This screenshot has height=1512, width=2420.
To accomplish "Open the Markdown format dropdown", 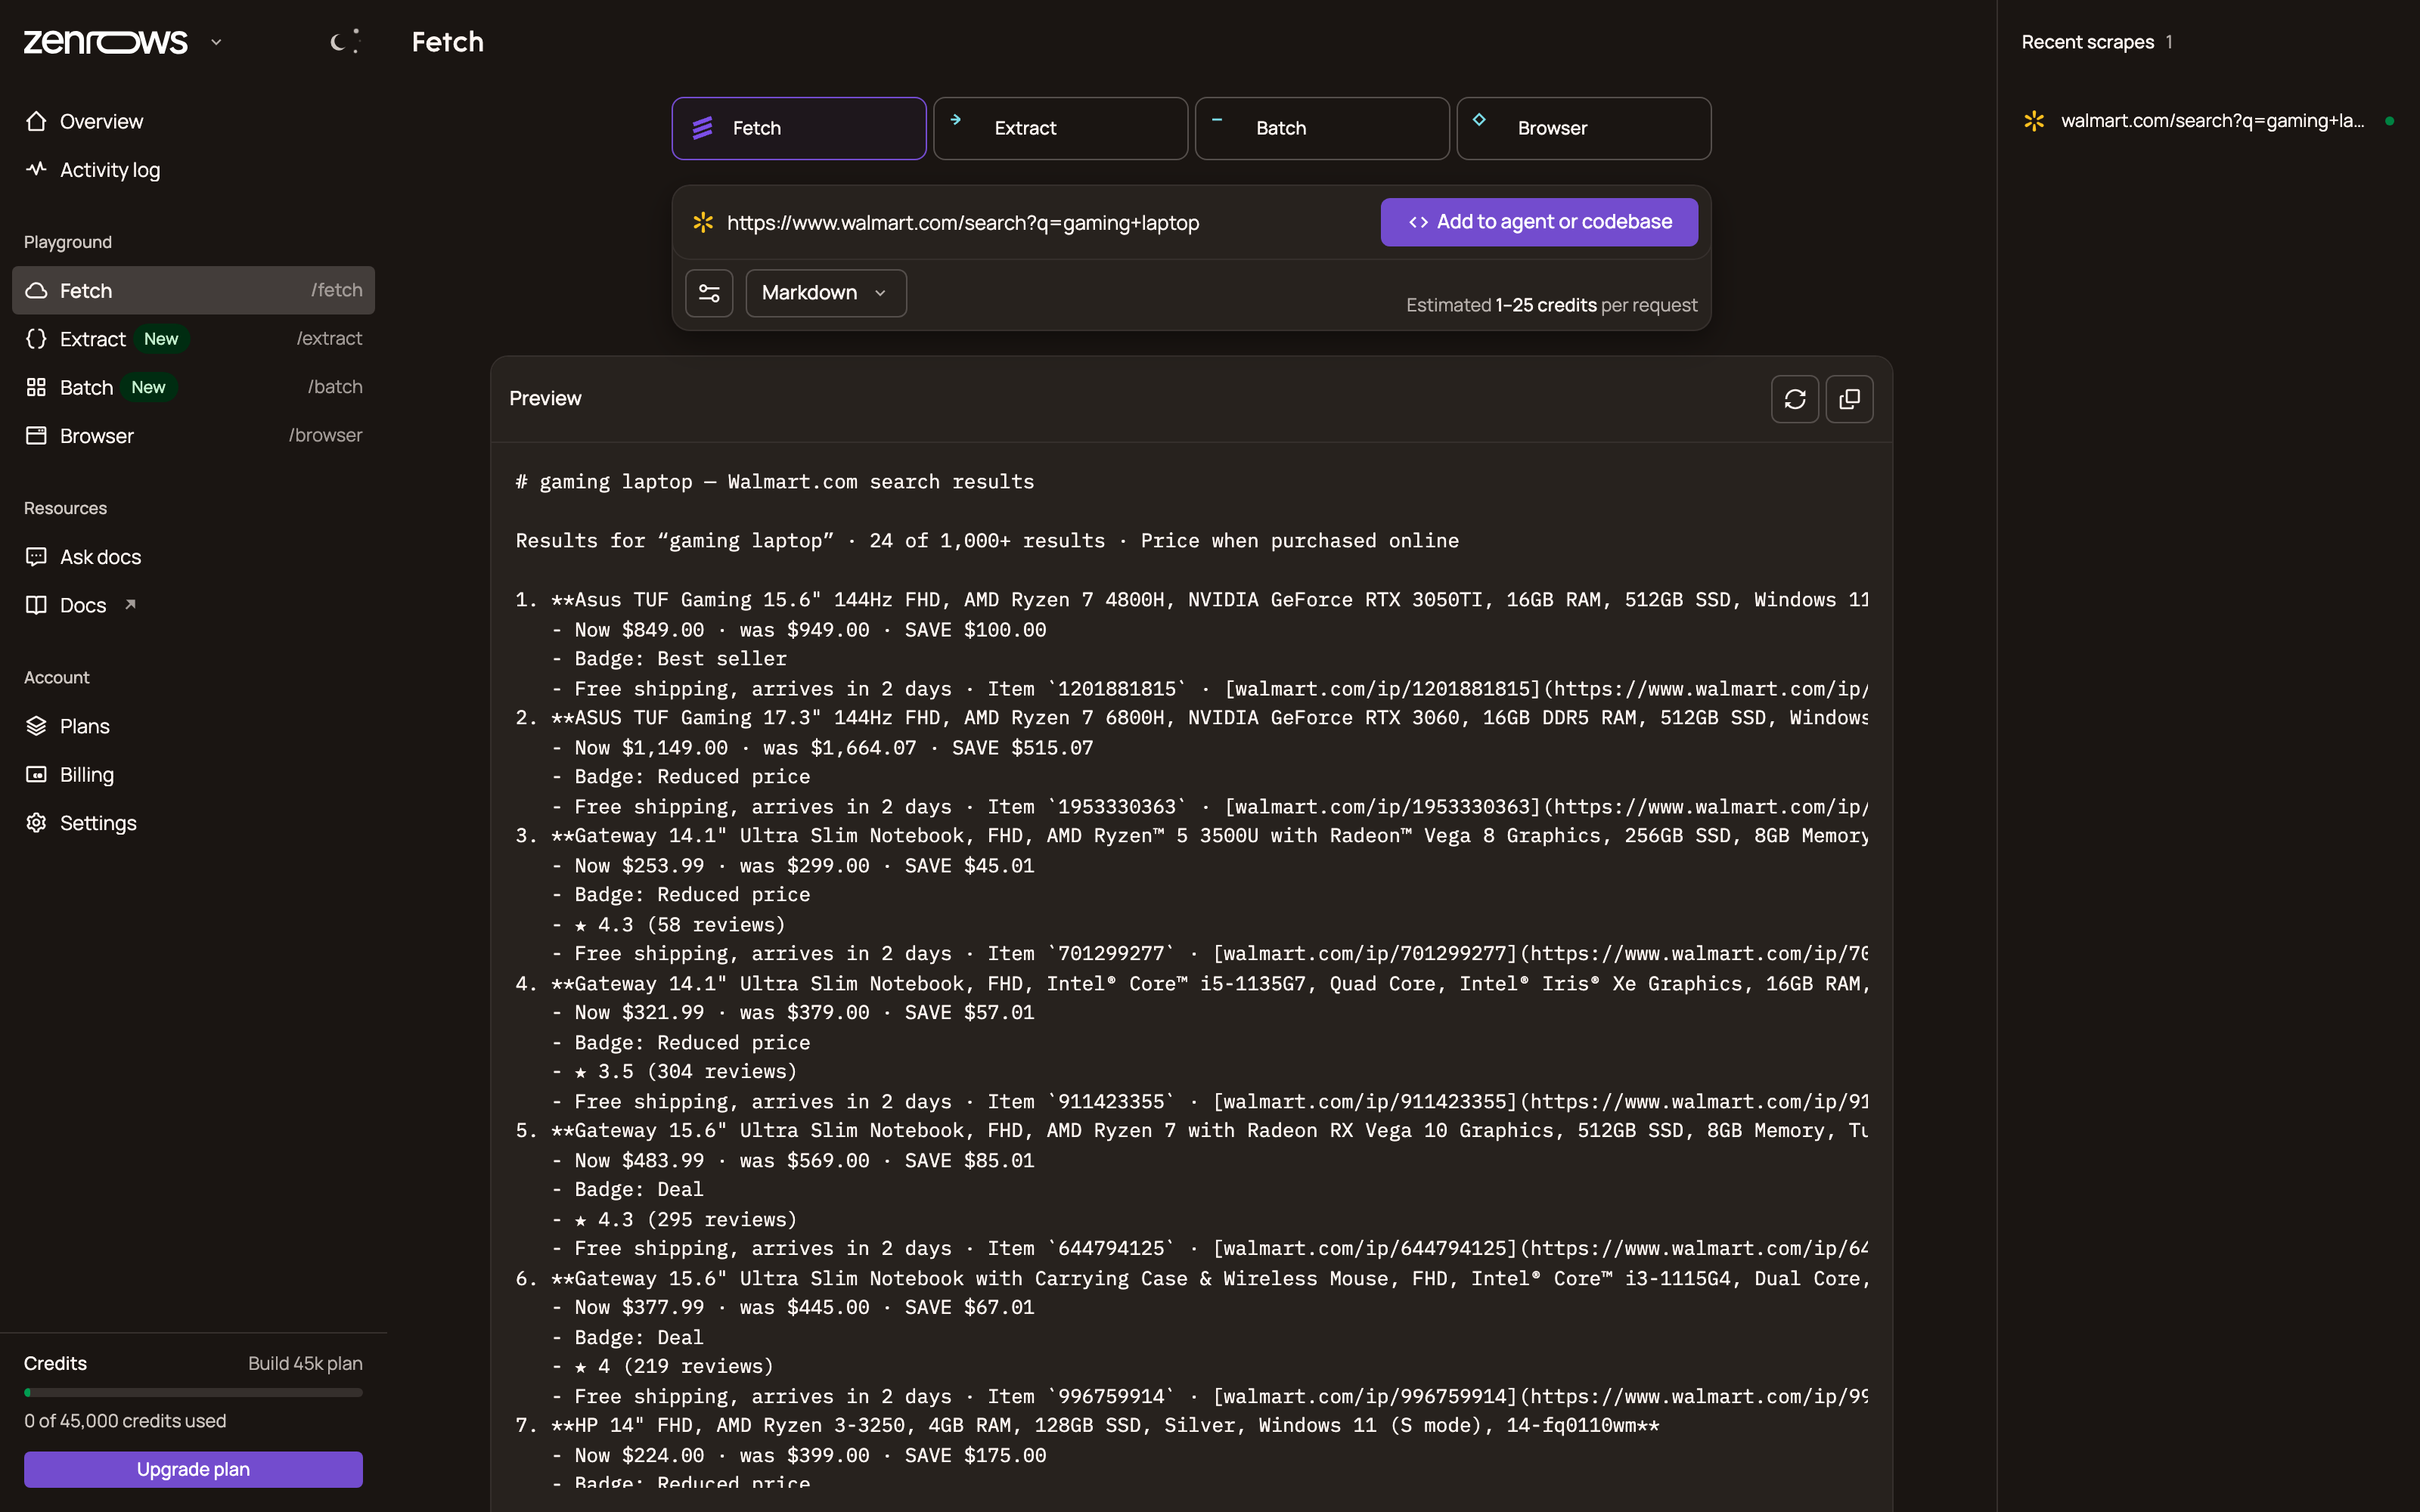I will (x=825, y=293).
